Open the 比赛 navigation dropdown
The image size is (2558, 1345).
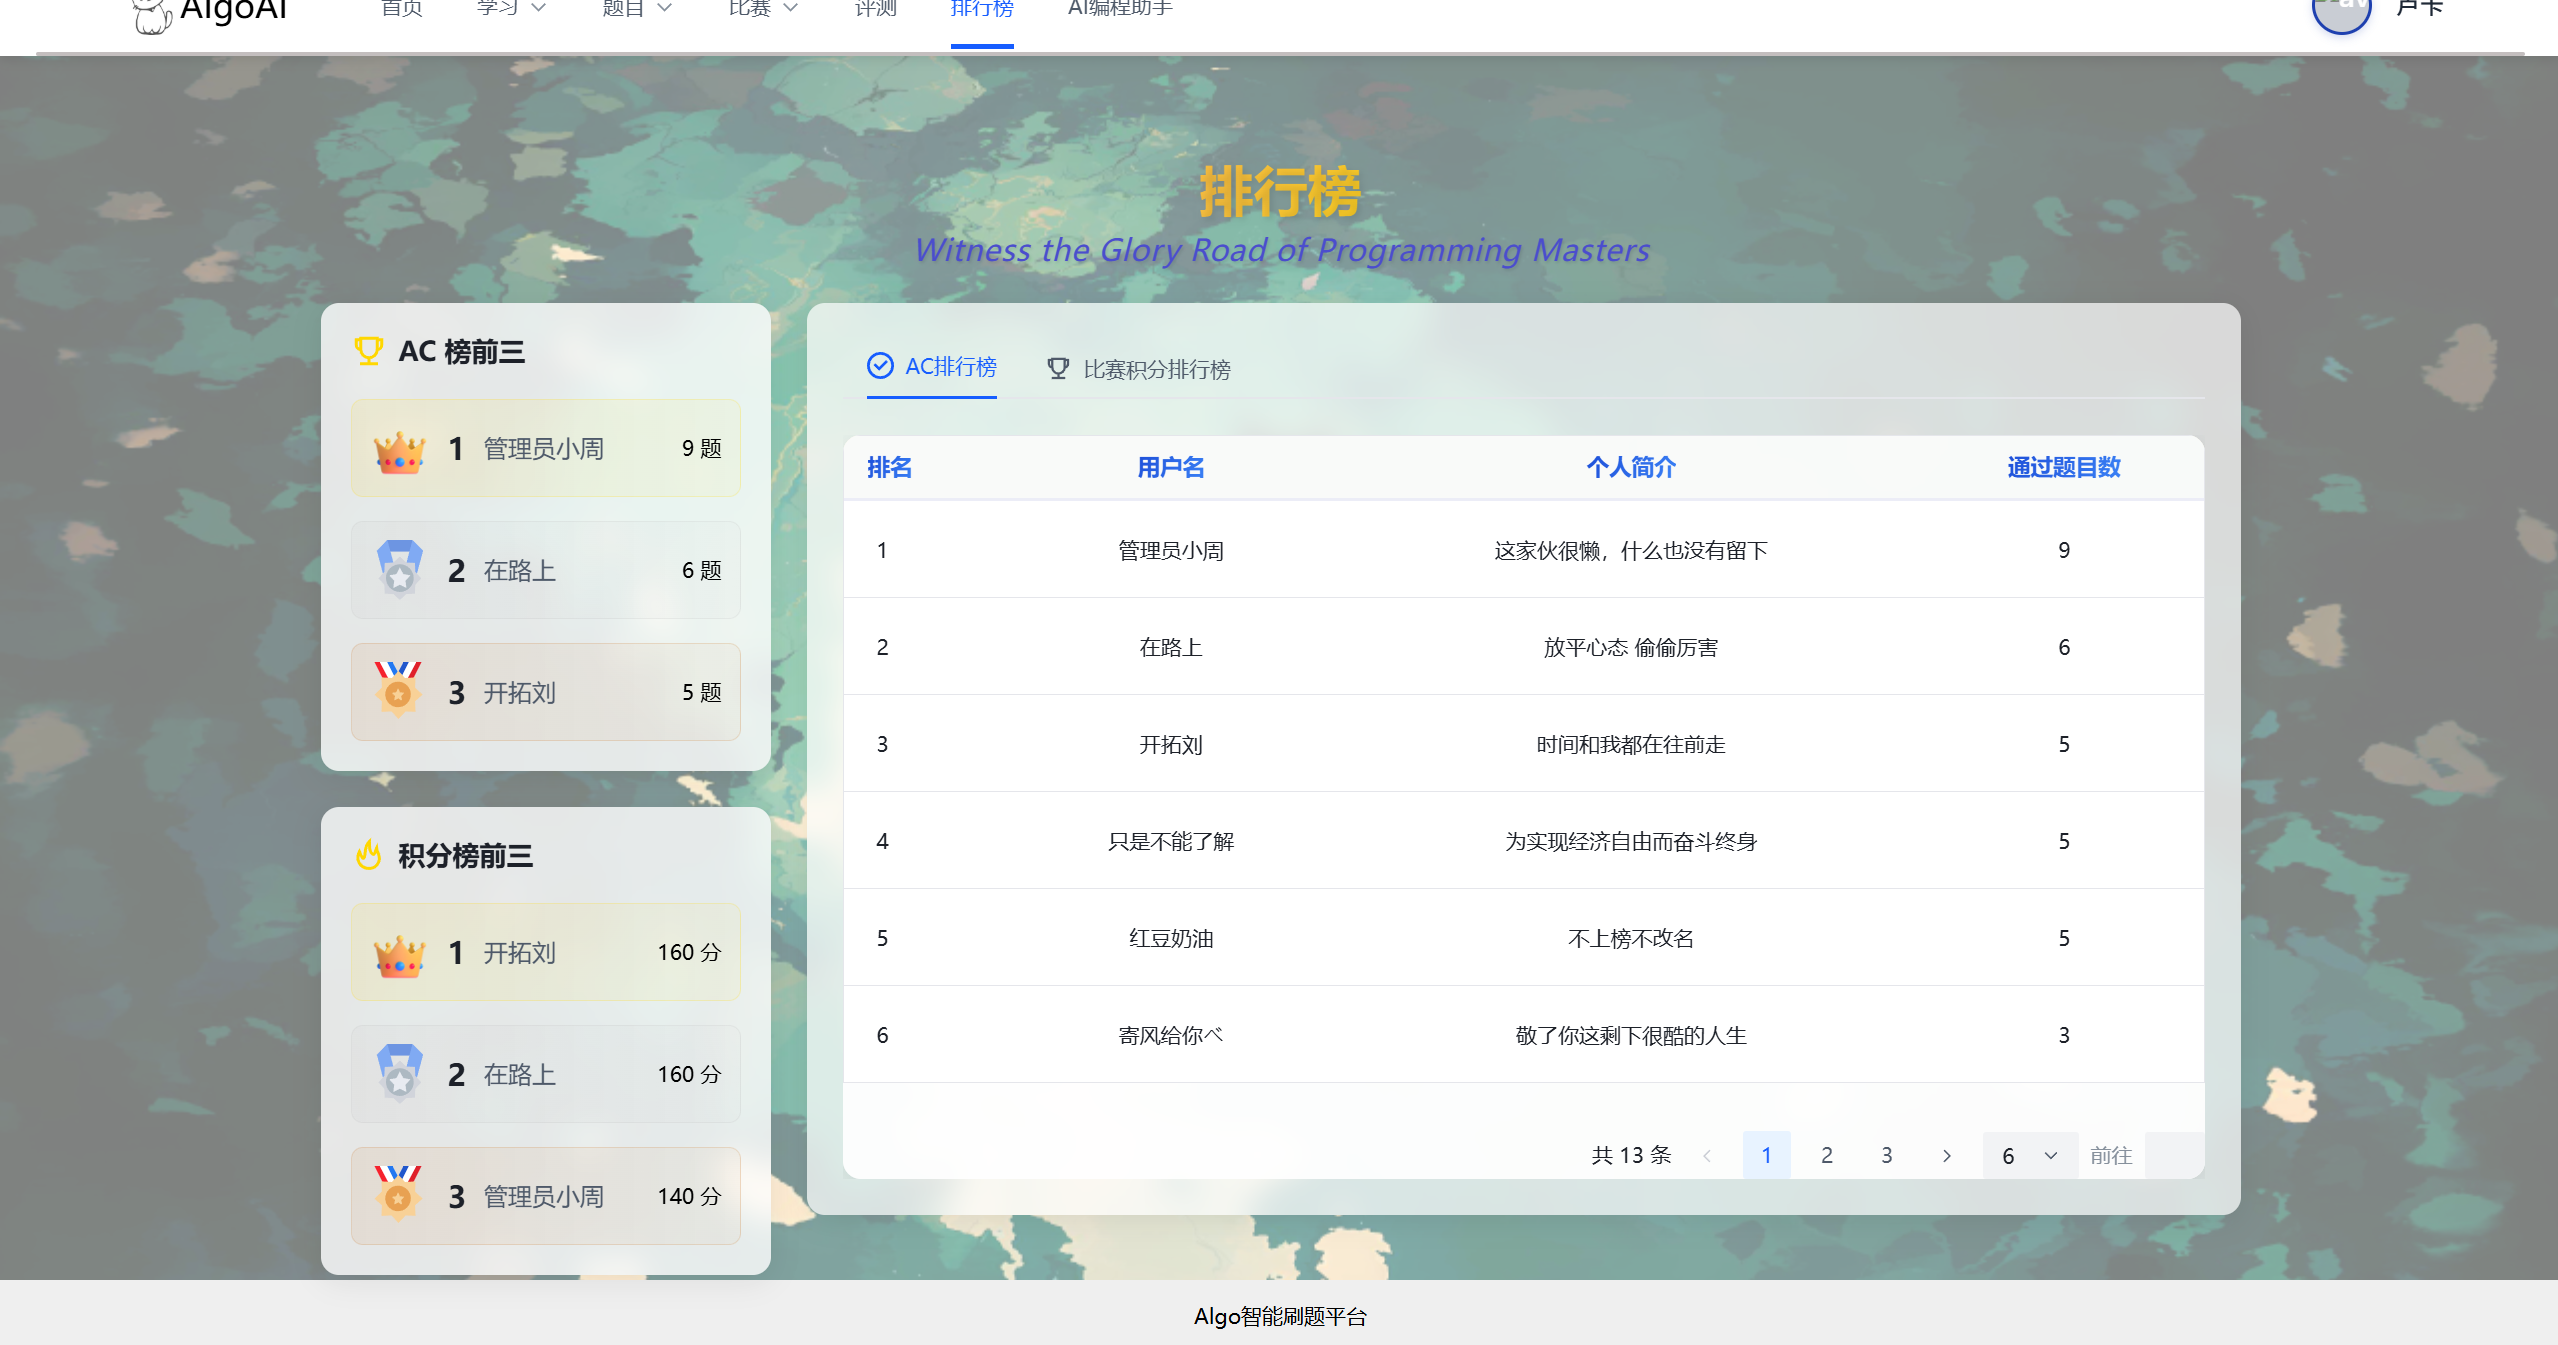(x=763, y=9)
